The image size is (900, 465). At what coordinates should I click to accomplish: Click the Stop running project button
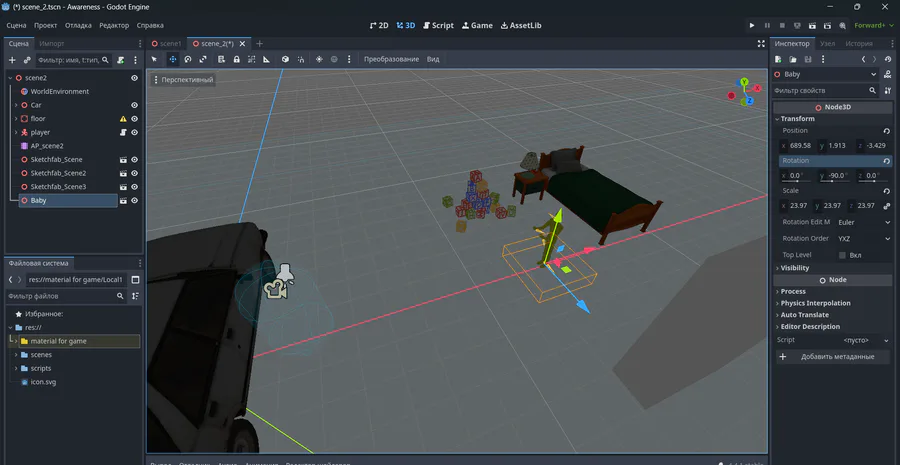(782, 25)
